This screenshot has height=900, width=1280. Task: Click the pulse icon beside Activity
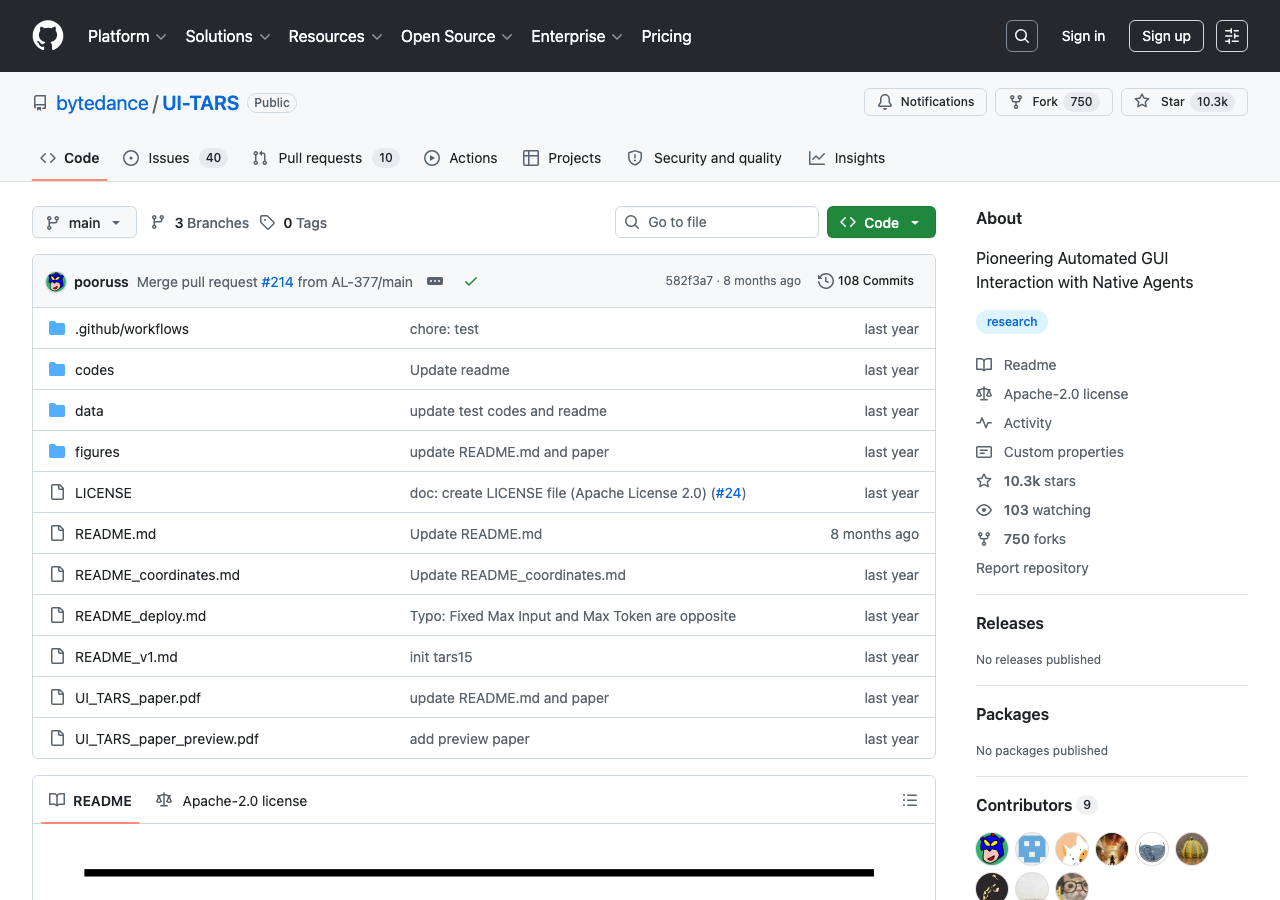tap(984, 423)
